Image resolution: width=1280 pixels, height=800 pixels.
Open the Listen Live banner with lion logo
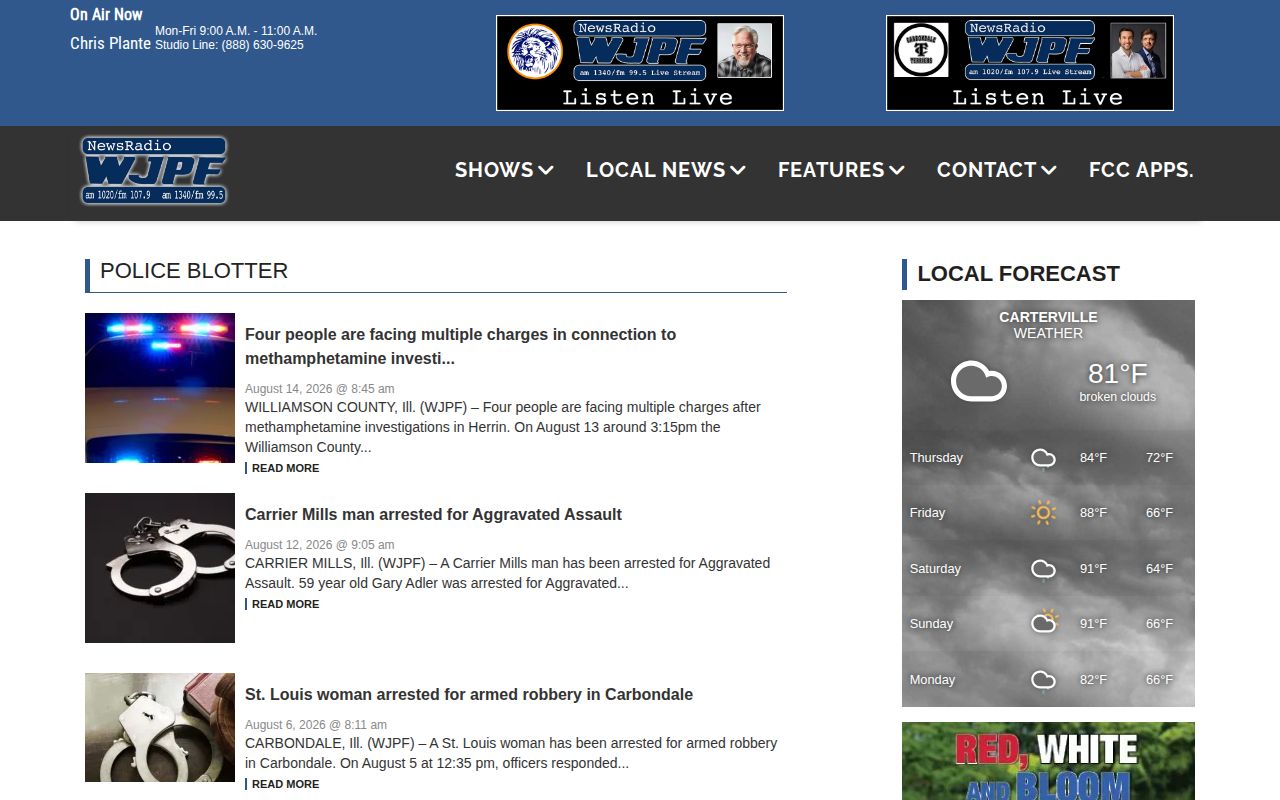[640, 63]
